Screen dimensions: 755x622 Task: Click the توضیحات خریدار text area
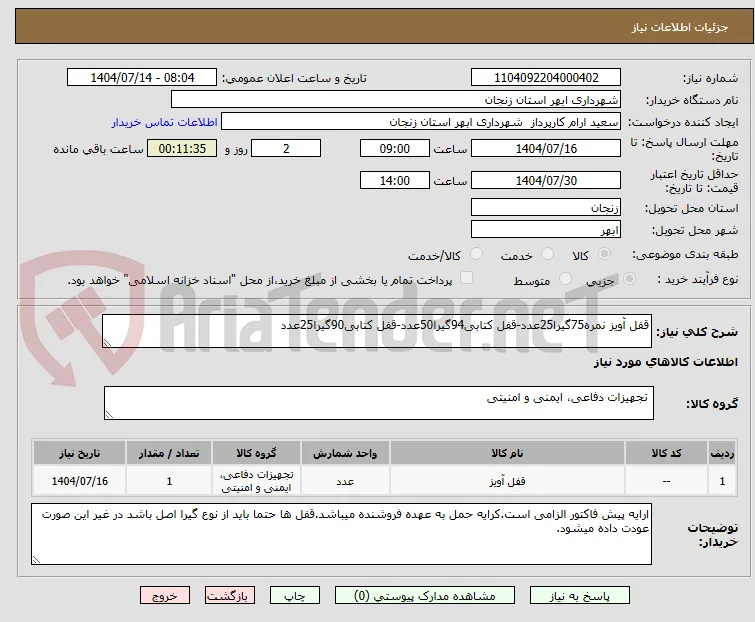[x=341, y=534]
